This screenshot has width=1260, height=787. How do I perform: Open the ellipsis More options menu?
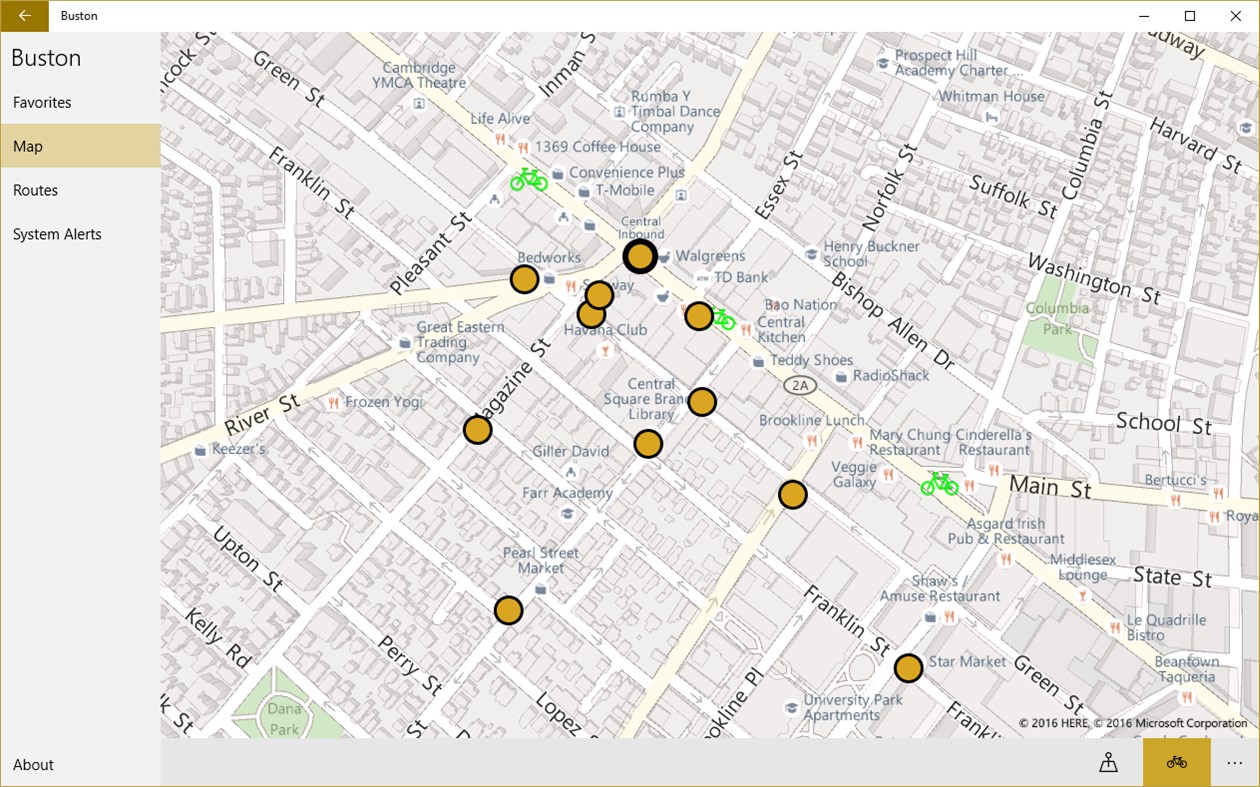coord(1234,762)
